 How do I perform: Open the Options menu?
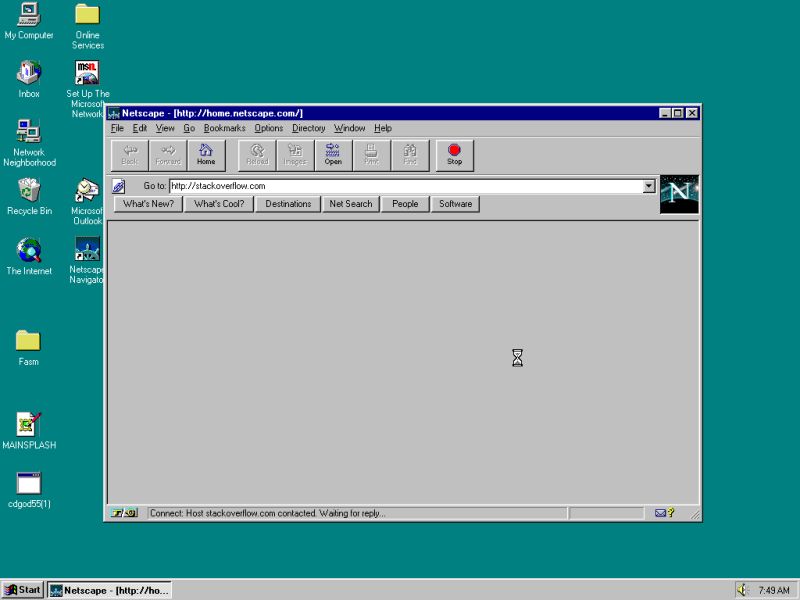268,128
